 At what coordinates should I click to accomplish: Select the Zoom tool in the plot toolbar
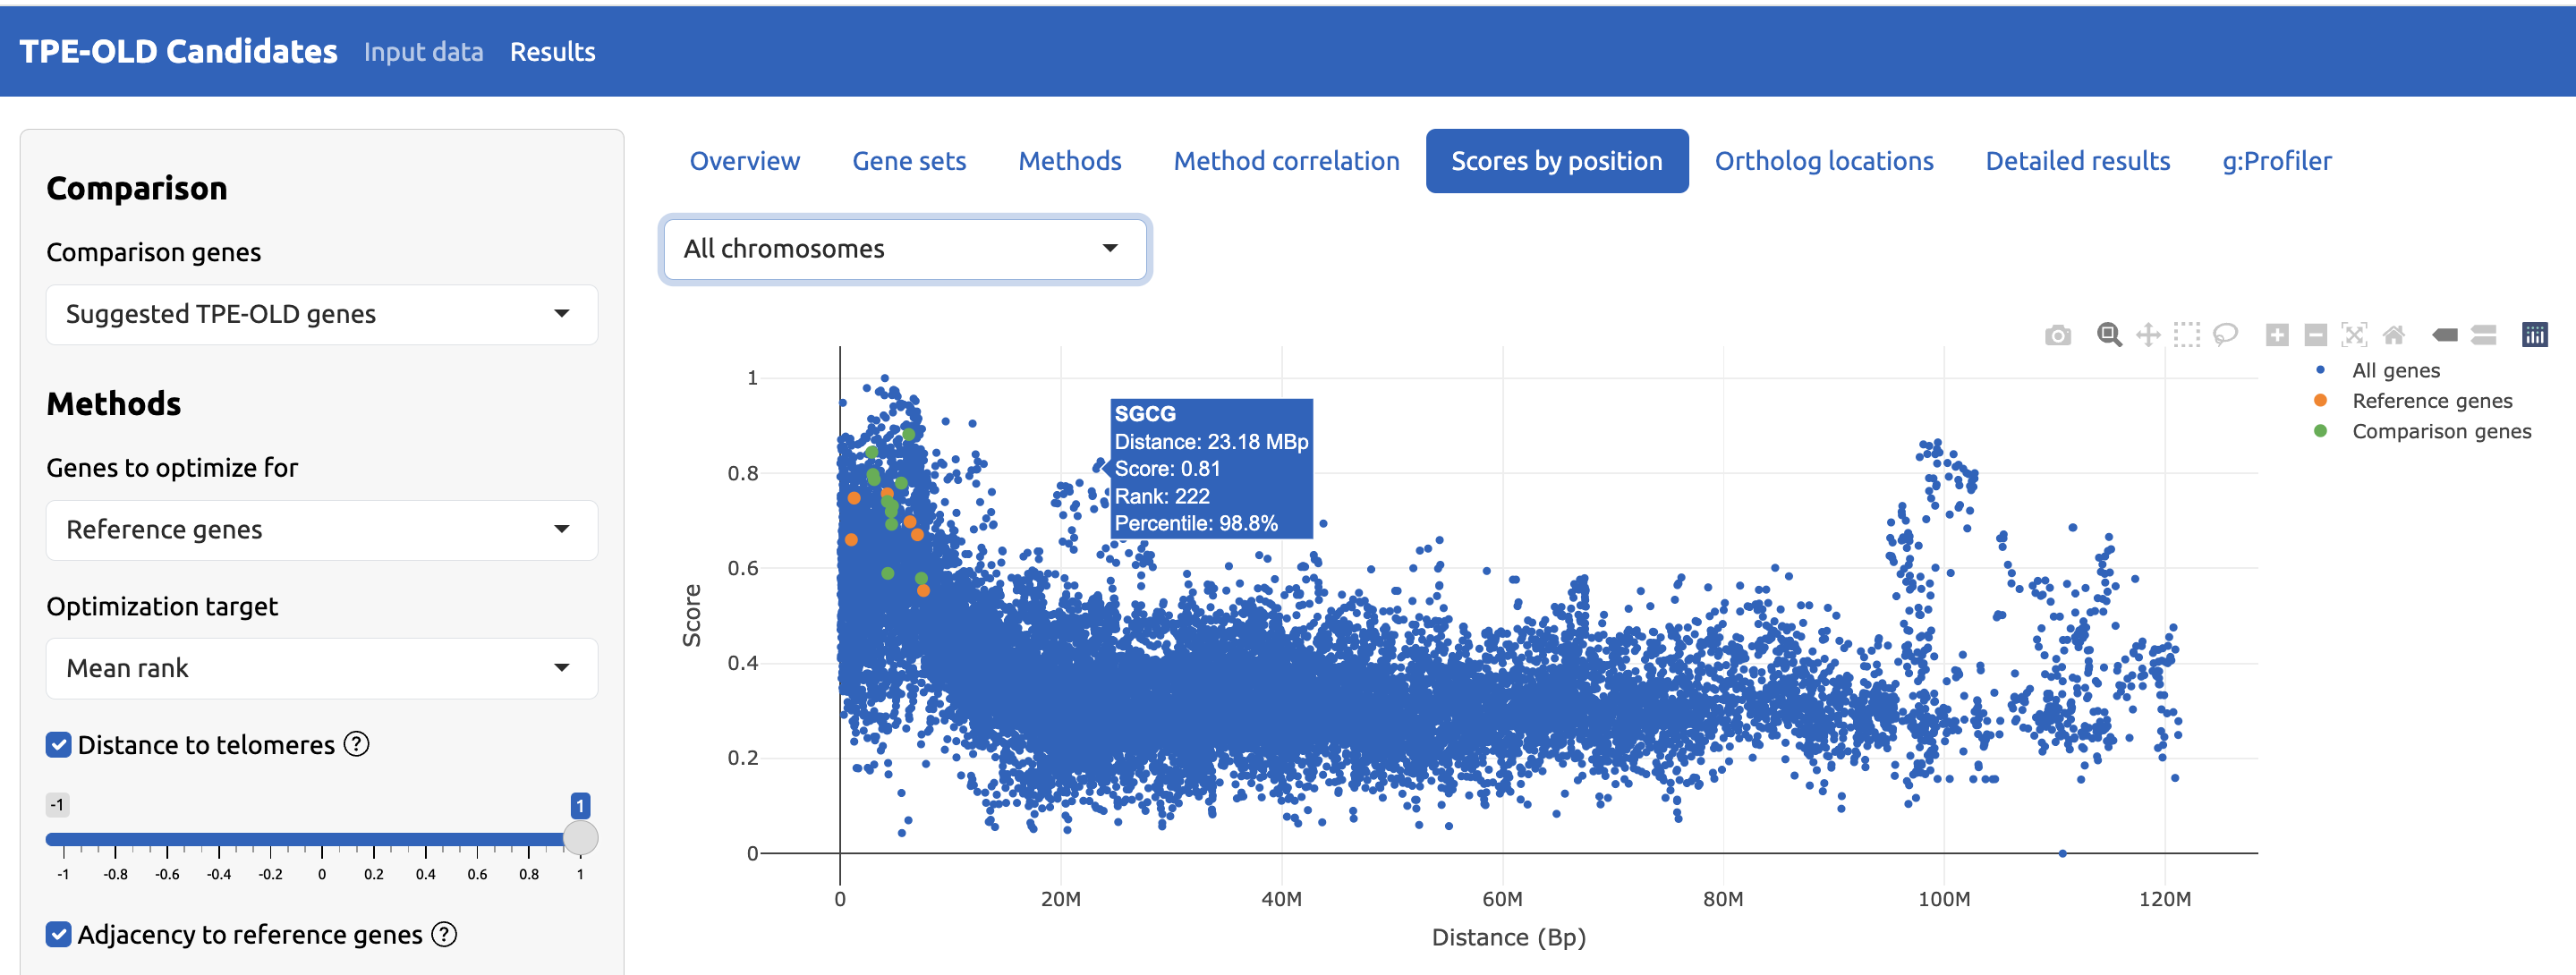point(2109,335)
